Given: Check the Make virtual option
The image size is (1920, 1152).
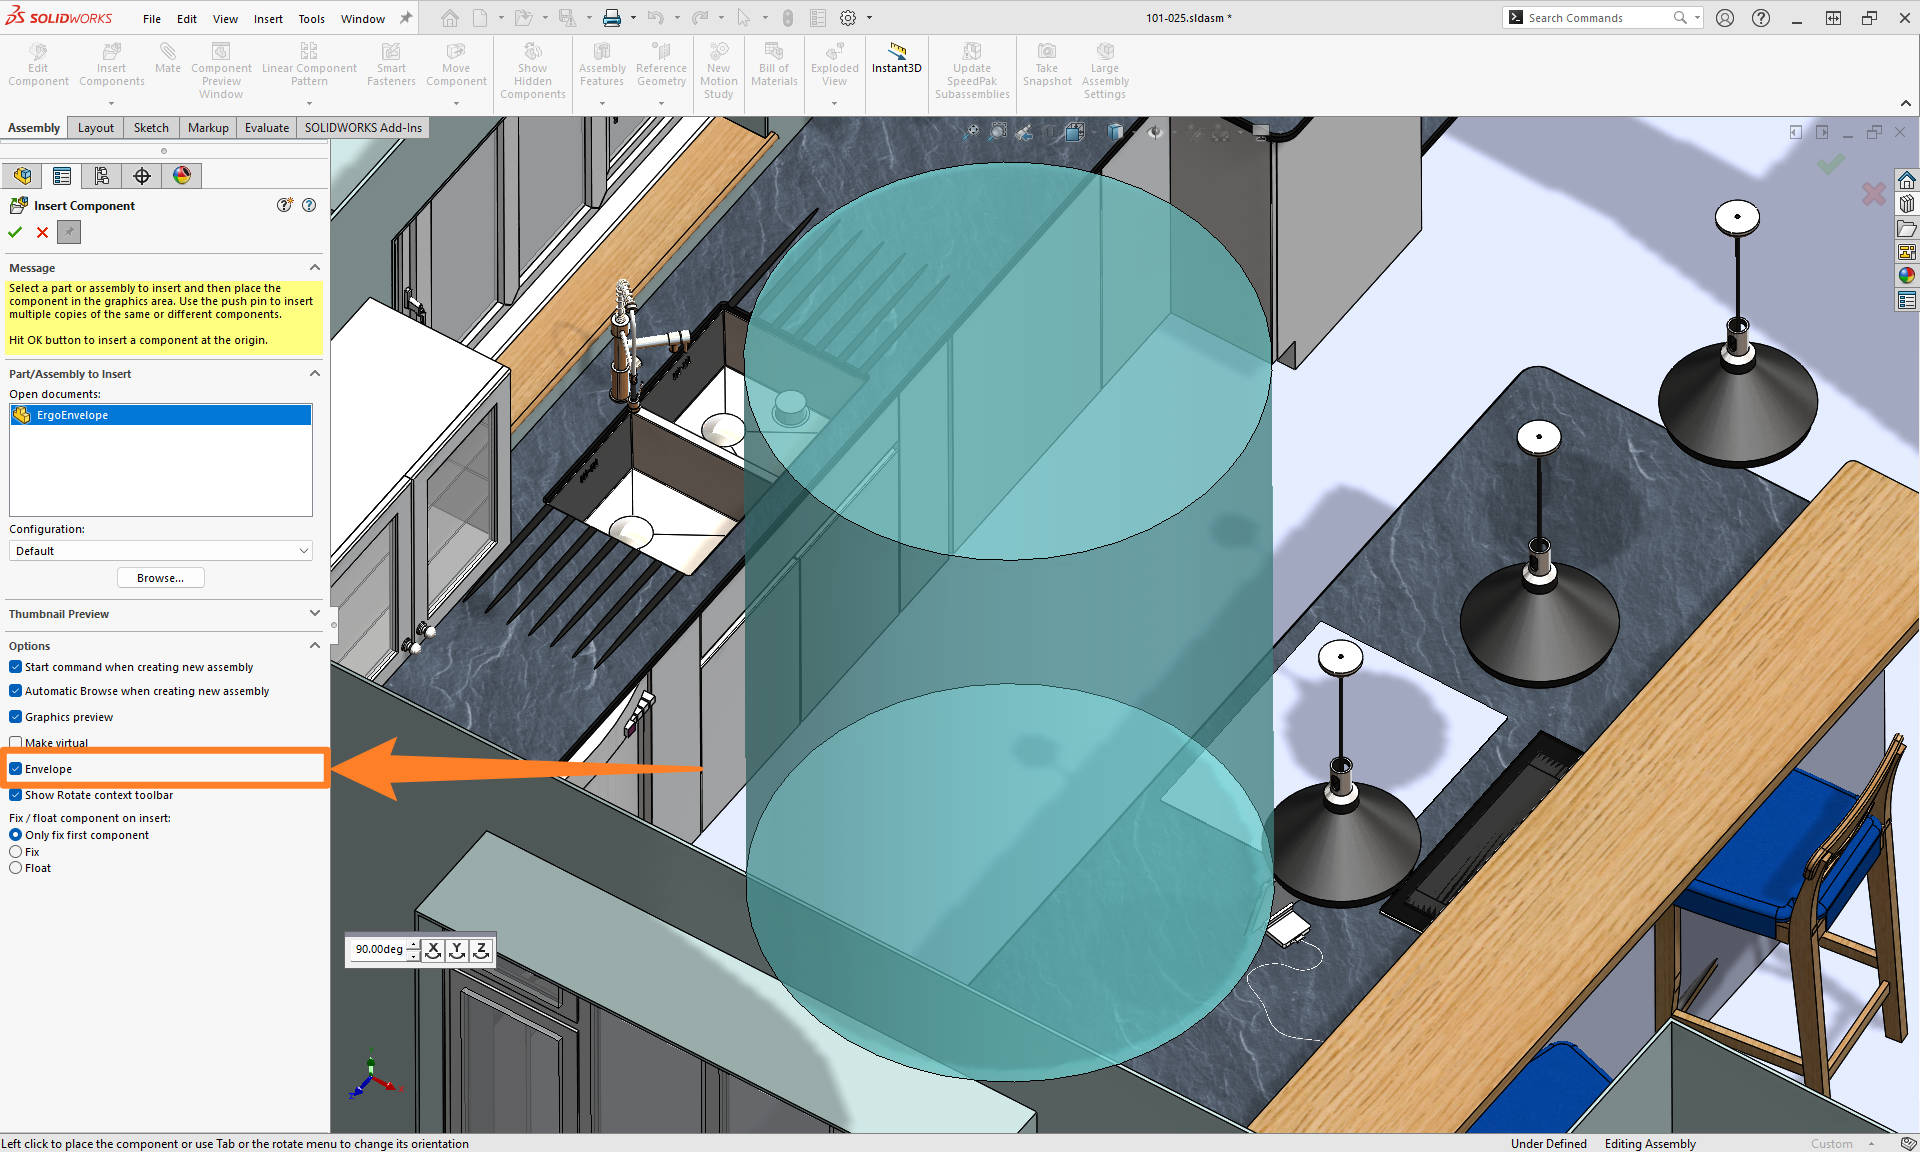Looking at the screenshot, I should click(15, 742).
